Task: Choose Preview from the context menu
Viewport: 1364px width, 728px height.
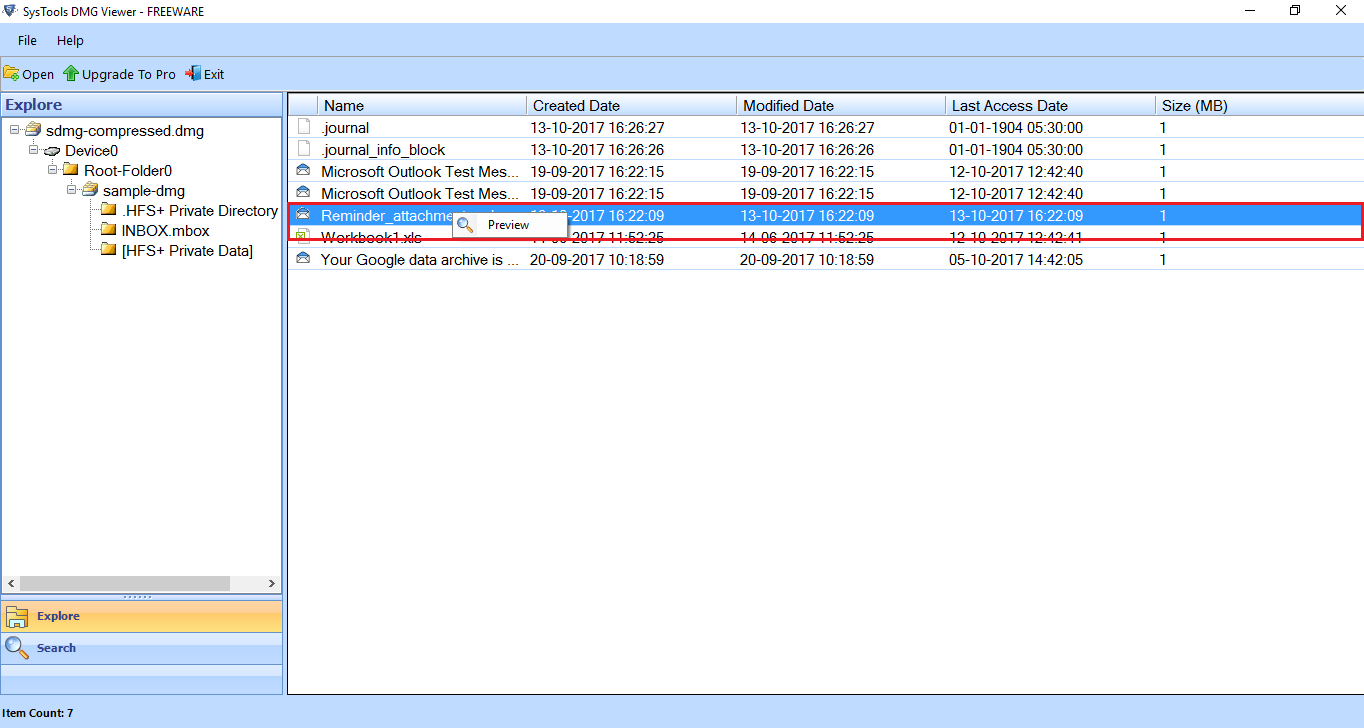Action: 509,225
